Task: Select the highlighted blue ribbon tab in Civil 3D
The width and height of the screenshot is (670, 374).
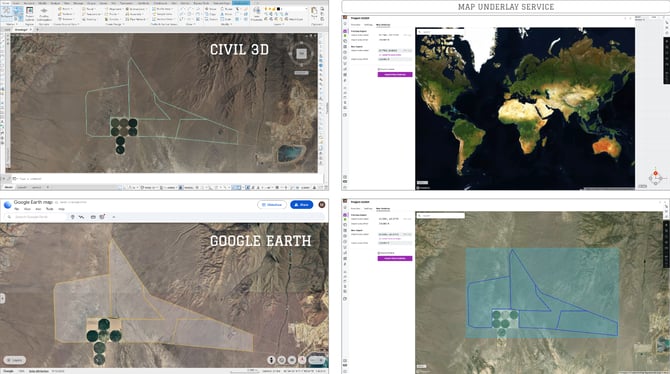Action: pos(241,3)
